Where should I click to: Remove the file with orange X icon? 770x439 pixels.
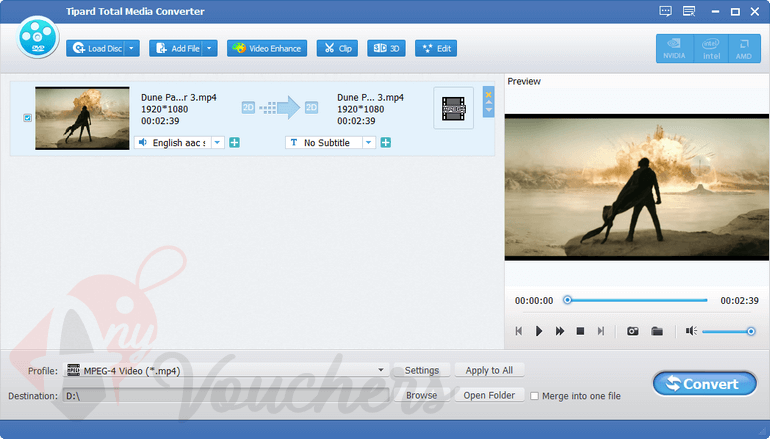pyautogui.click(x=489, y=95)
